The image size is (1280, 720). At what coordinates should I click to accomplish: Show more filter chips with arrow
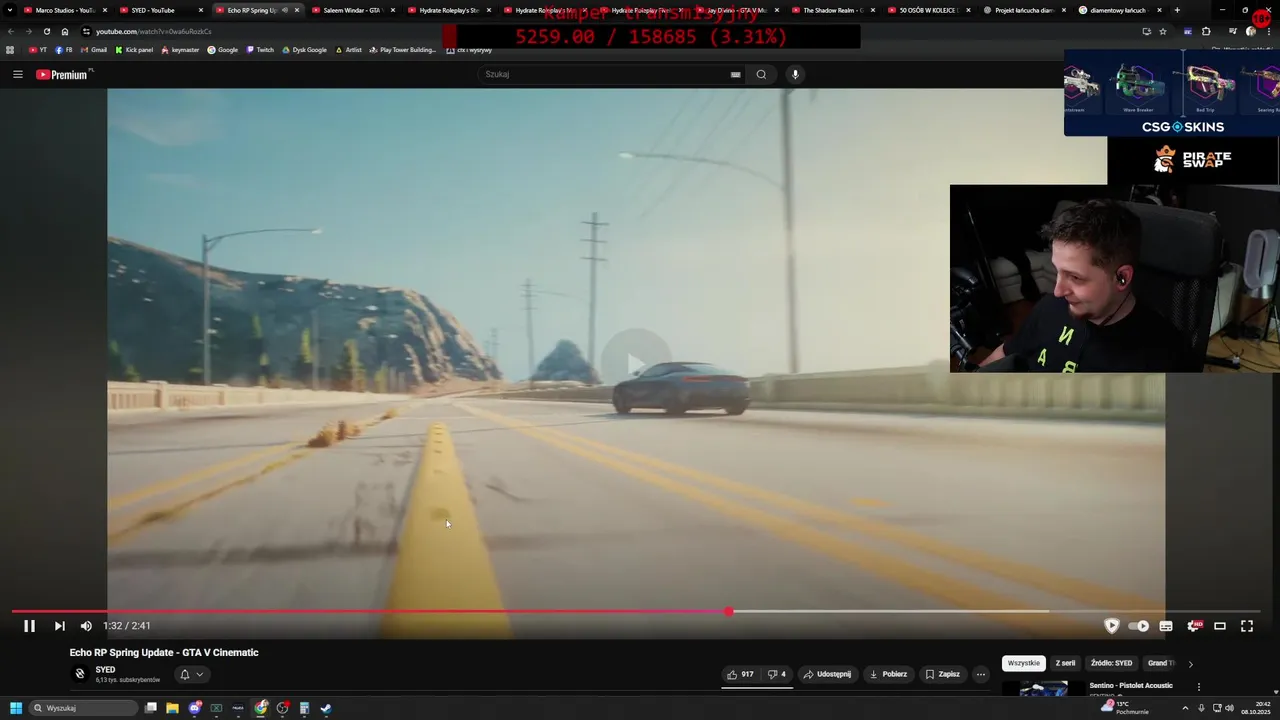(1190, 664)
